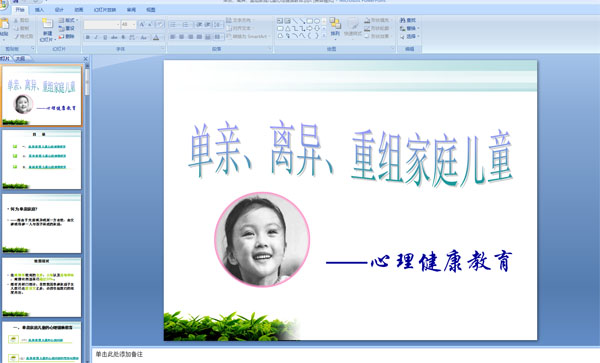Click the Paste clipboard icon

coord(4,24)
